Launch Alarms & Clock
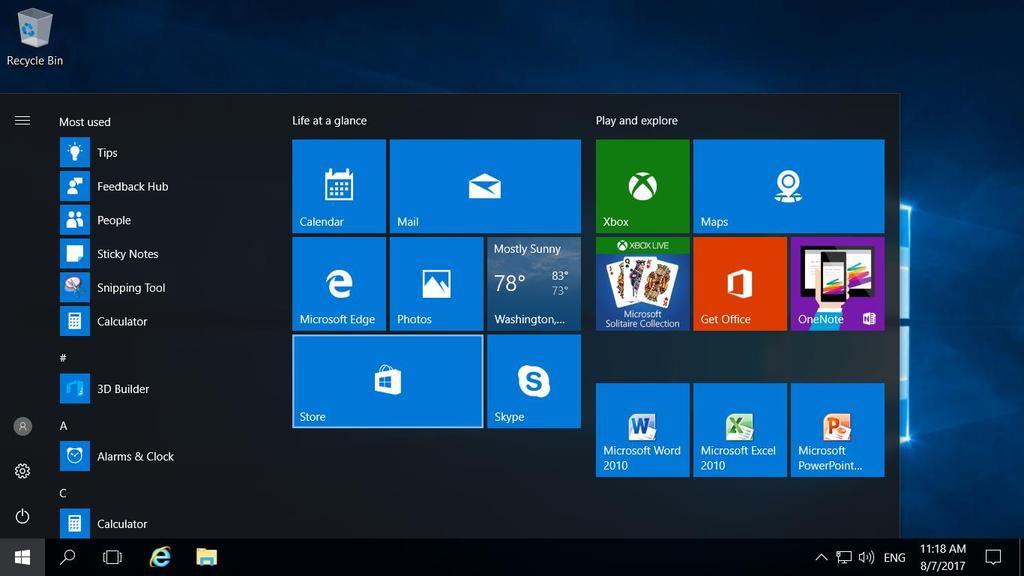The width and height of the screenshot is (1024, 576). (163, 456)
